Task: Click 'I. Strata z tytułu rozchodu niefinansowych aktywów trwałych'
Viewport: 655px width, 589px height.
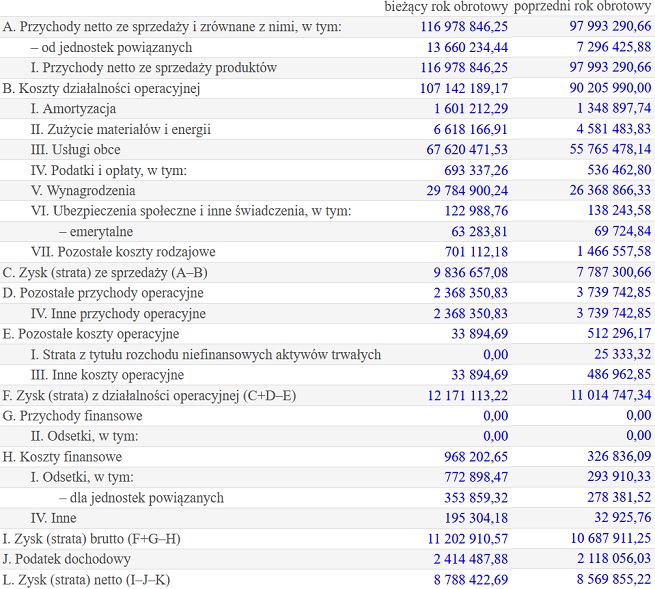Action: coord(206,354)
